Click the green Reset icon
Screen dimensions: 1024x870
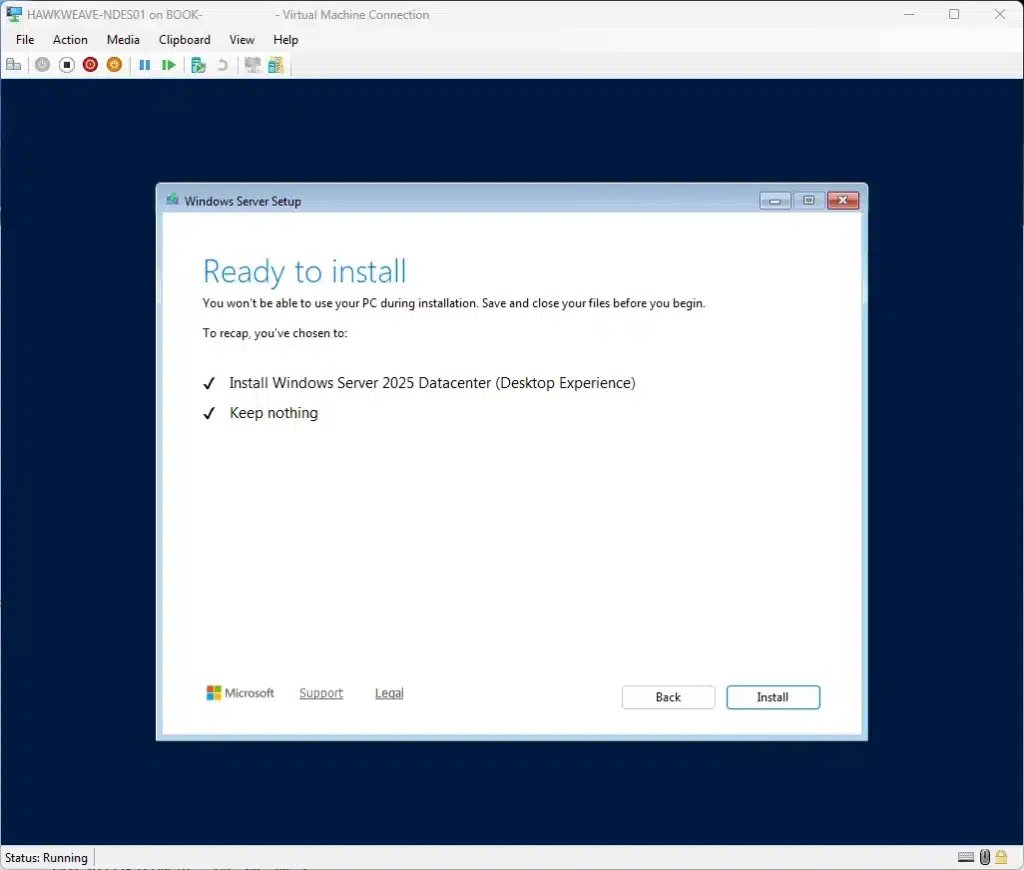pos(169,65)
